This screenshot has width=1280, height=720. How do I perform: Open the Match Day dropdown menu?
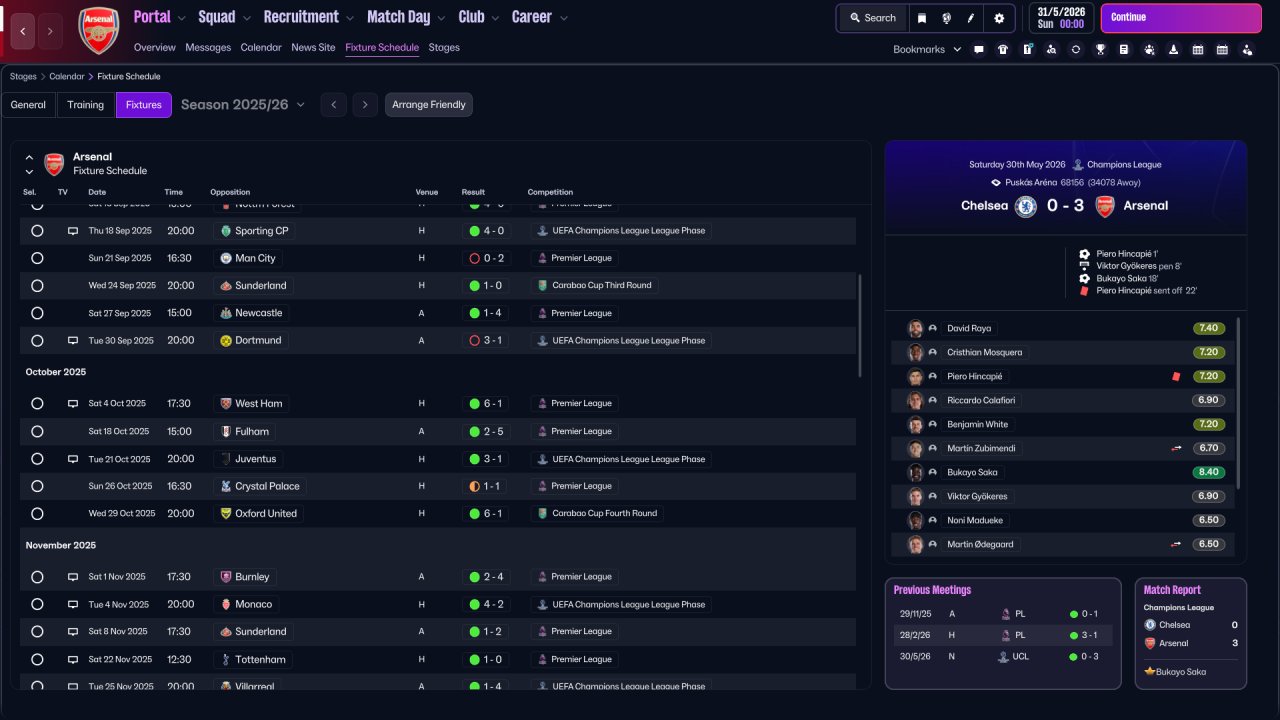(407, 17)
